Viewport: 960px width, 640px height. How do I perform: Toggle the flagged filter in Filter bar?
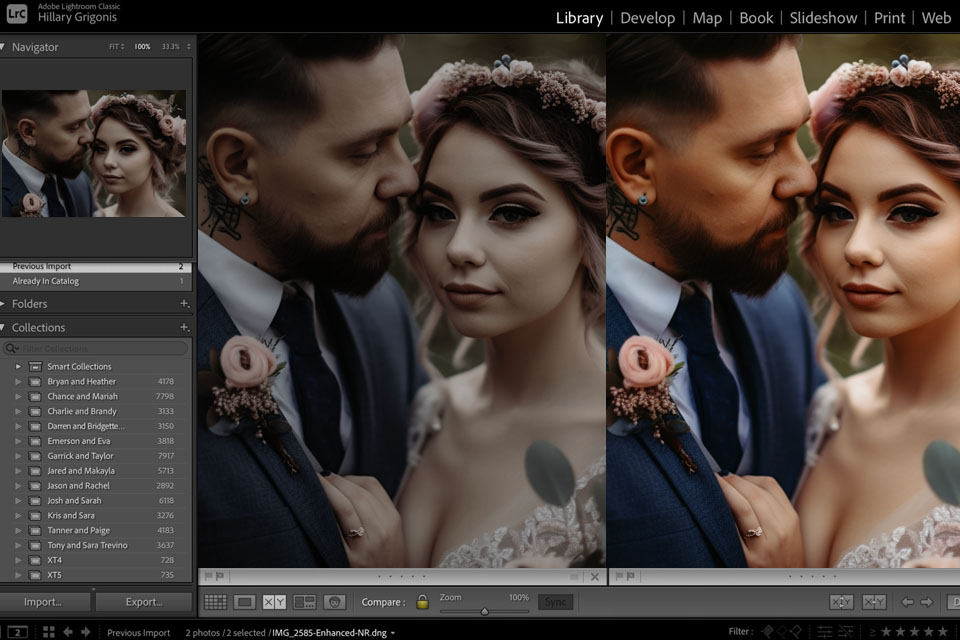(767, 631)
